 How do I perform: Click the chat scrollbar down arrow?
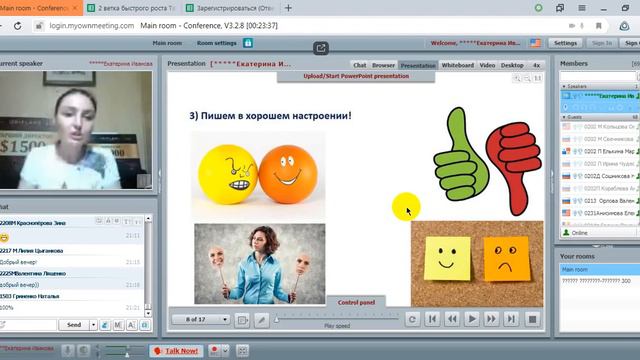click(x=148, y=313)
